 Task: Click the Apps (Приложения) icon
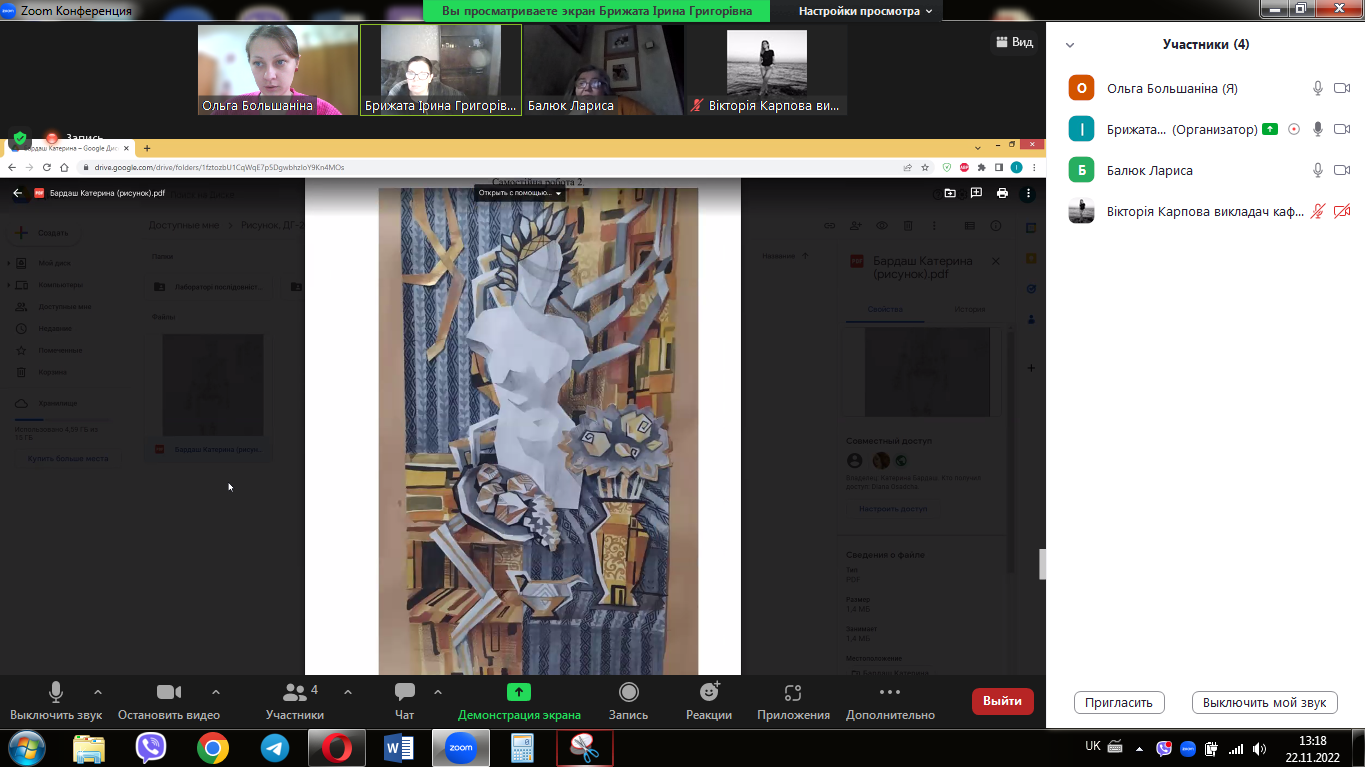tap(793, 693)
